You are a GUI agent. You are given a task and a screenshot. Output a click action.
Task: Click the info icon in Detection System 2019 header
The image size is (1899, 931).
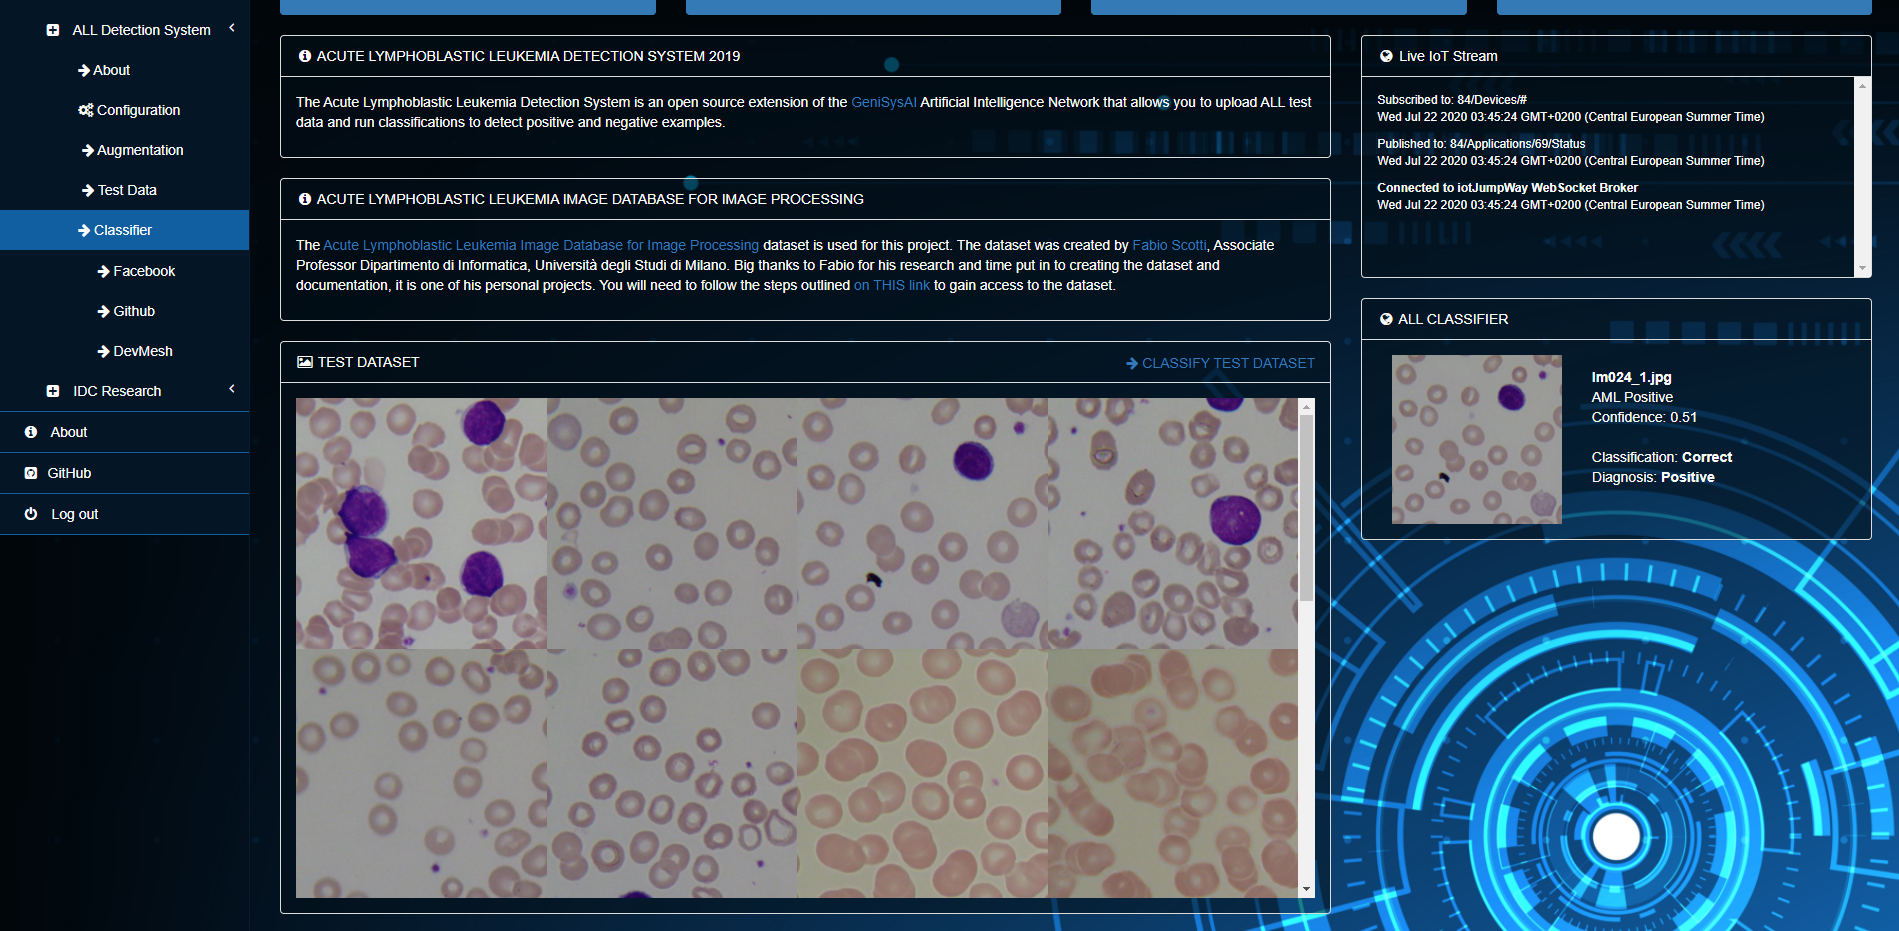[x=305, y=56]
